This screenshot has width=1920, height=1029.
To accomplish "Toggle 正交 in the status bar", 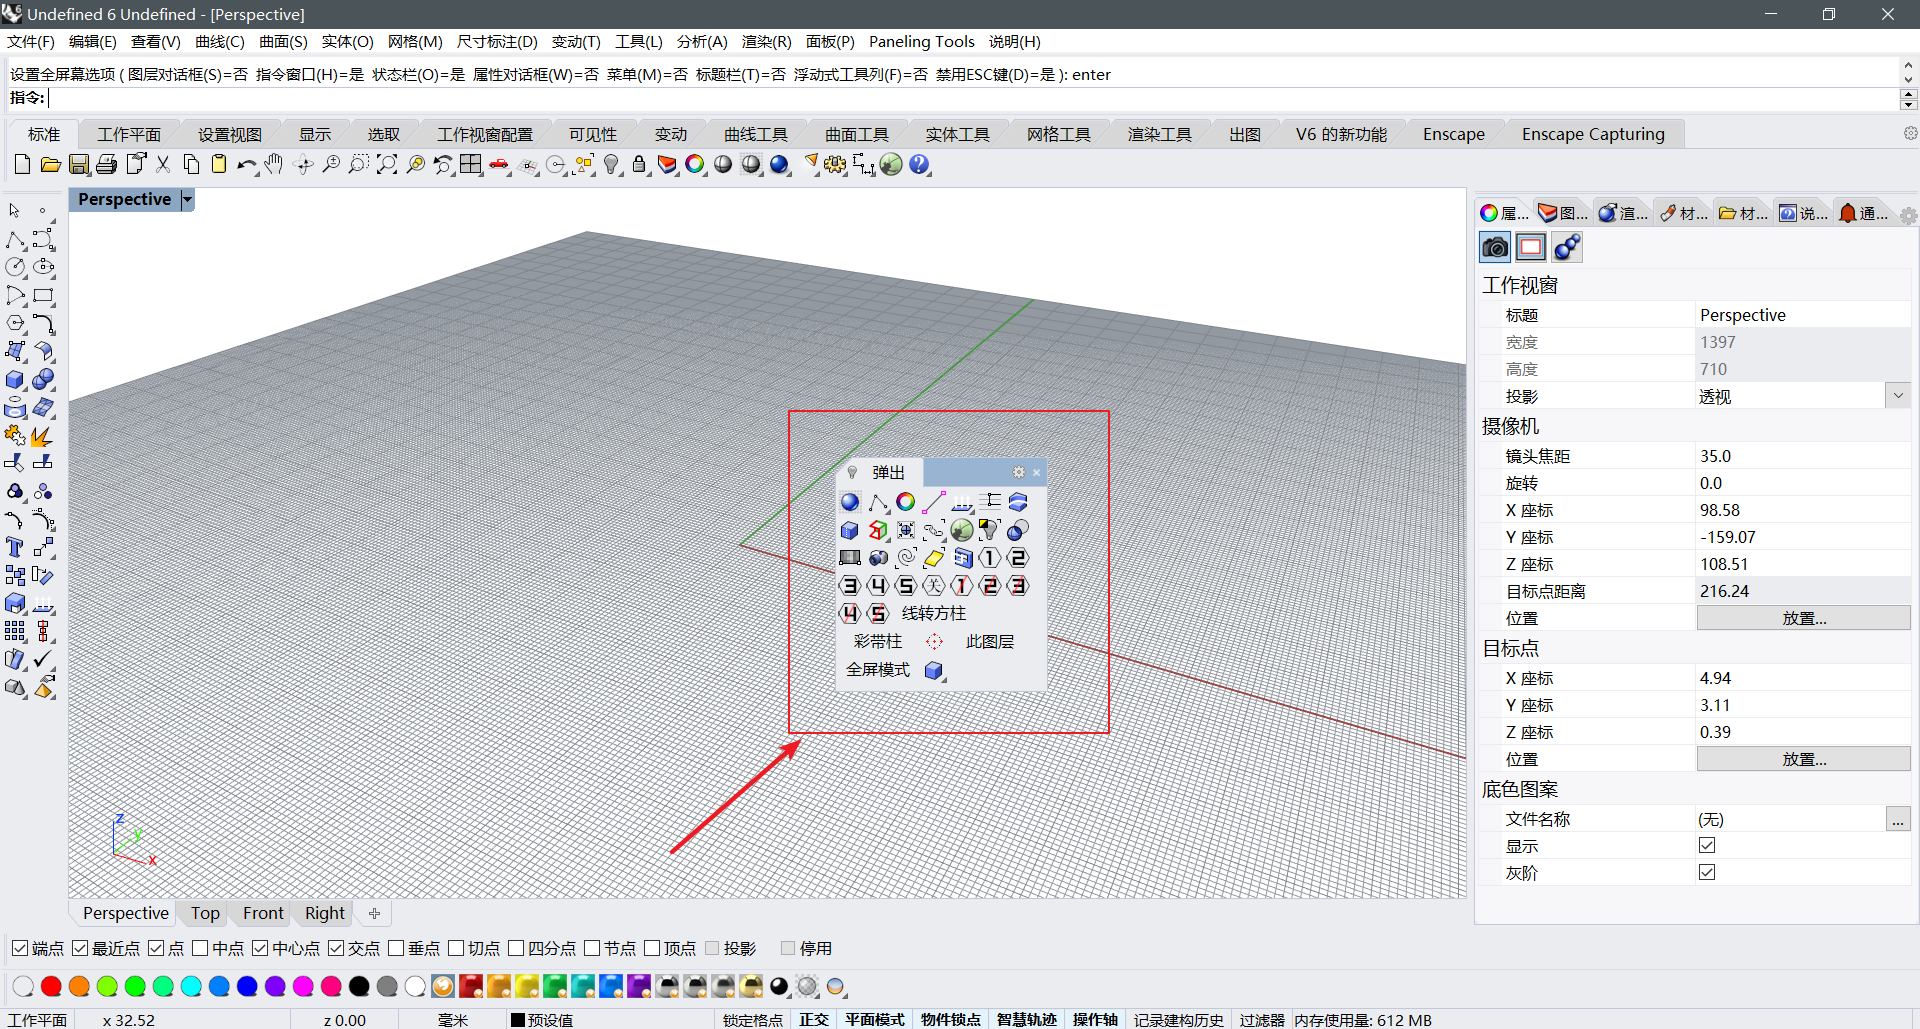I will pyautogui.click(x=814, y=1019).
